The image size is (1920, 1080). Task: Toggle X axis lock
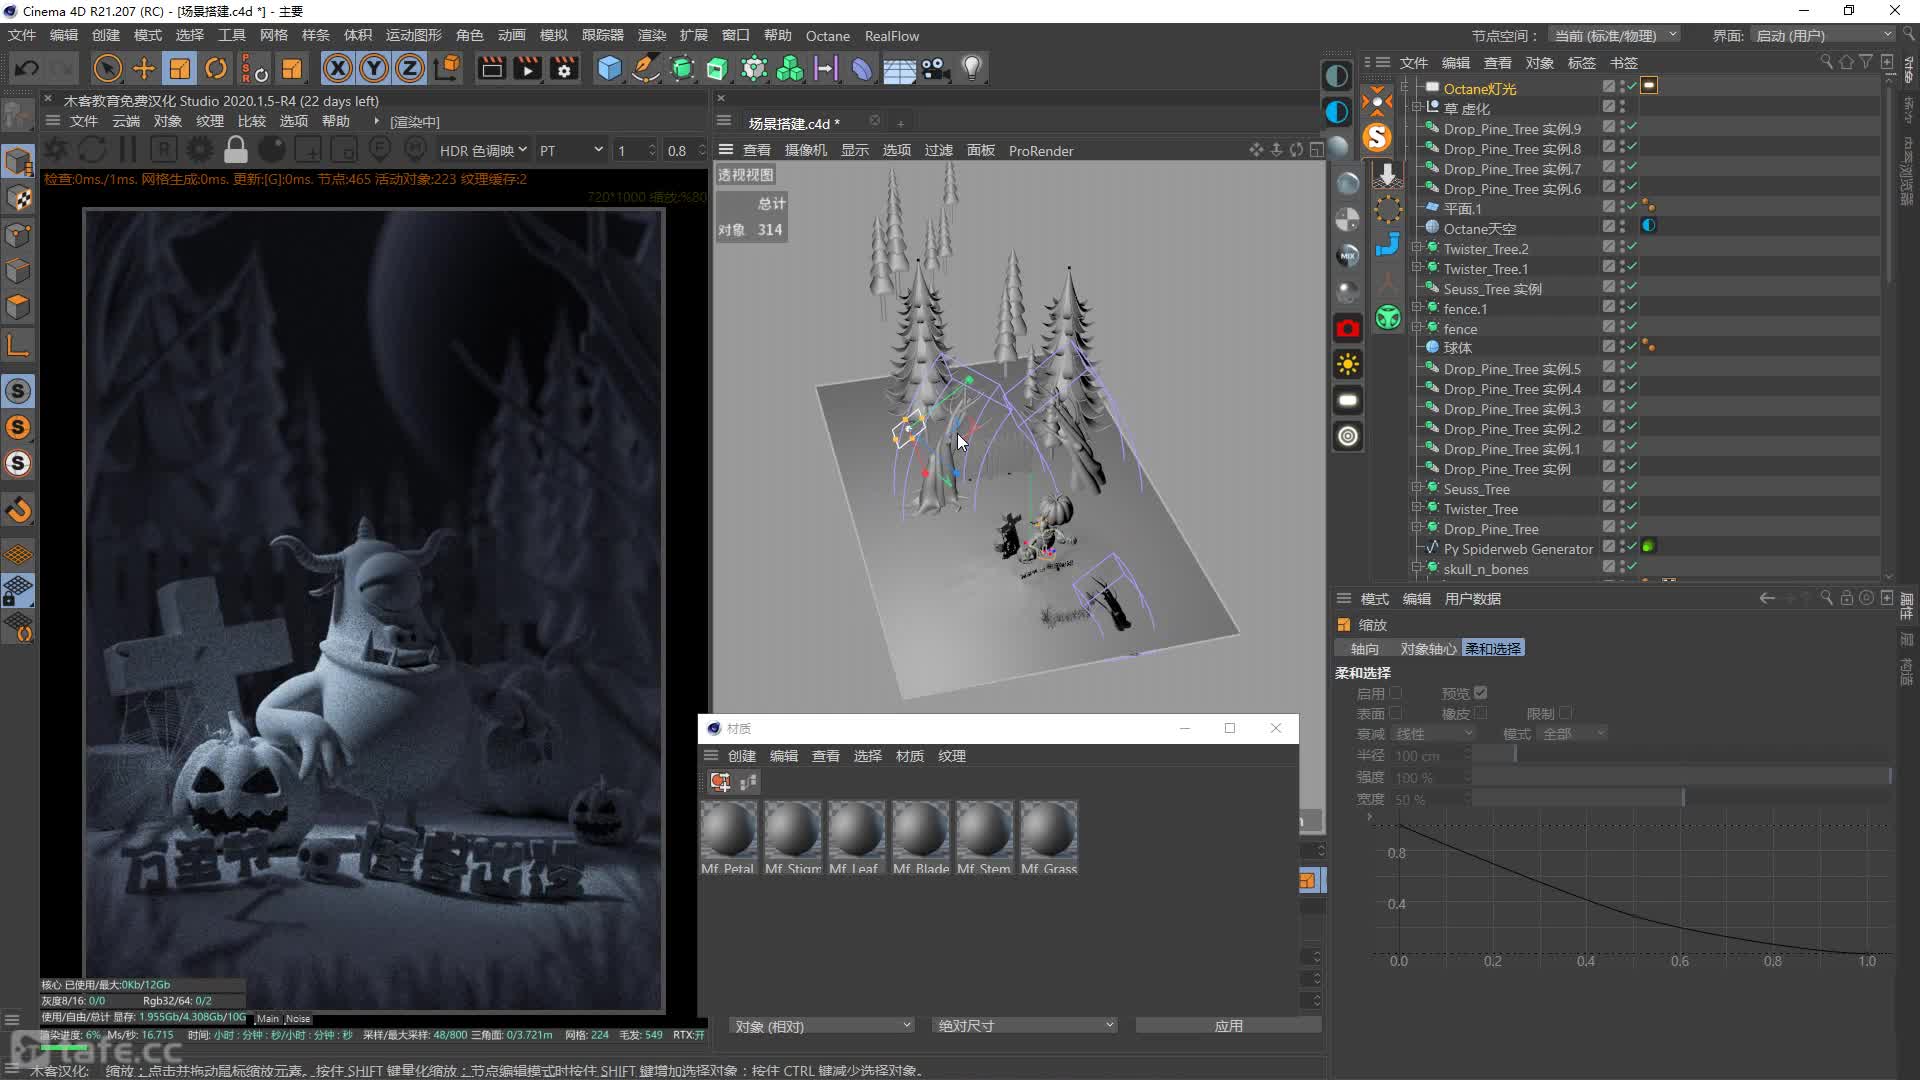(x=338, y=68)
